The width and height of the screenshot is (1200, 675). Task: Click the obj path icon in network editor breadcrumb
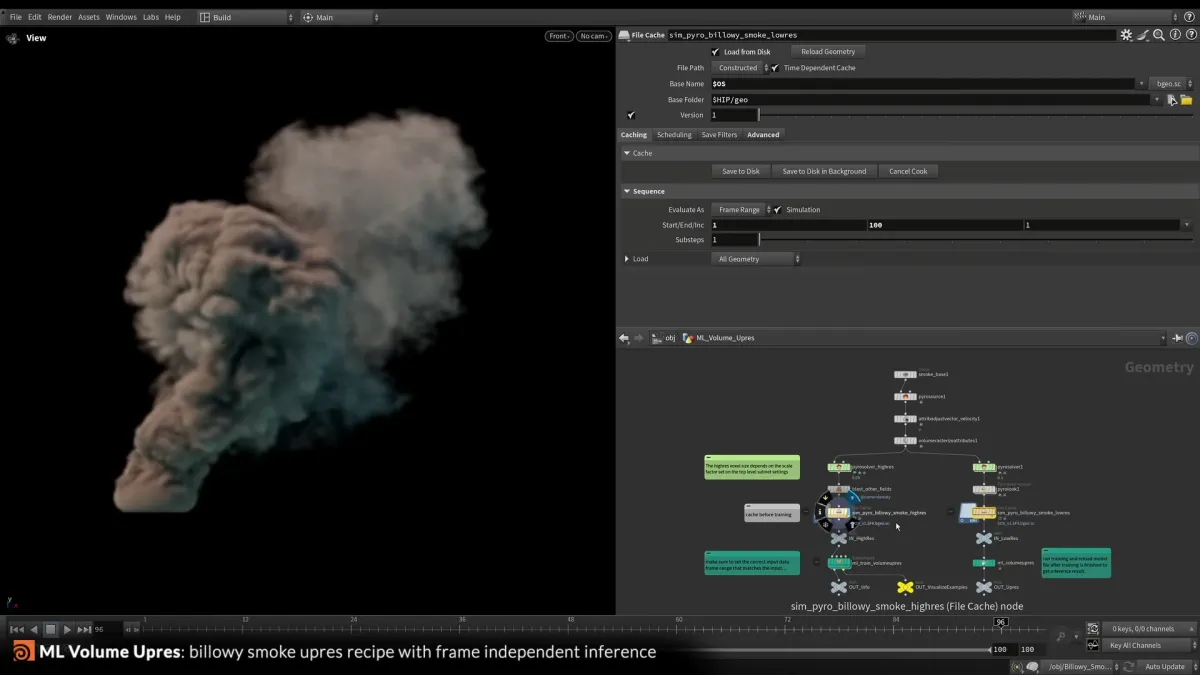pos(657,338)
